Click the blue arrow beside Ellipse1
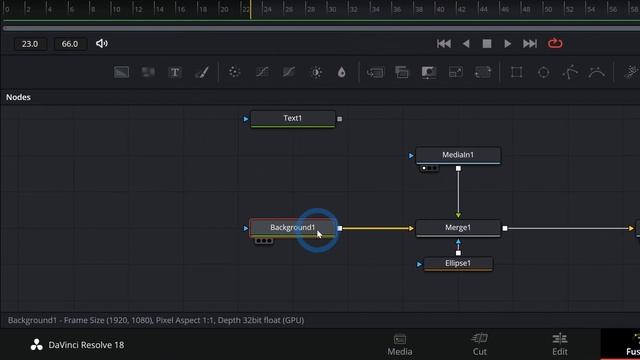The width and height of the screenshot is (640, 360). pyautogui.click(x=419, y=264)
